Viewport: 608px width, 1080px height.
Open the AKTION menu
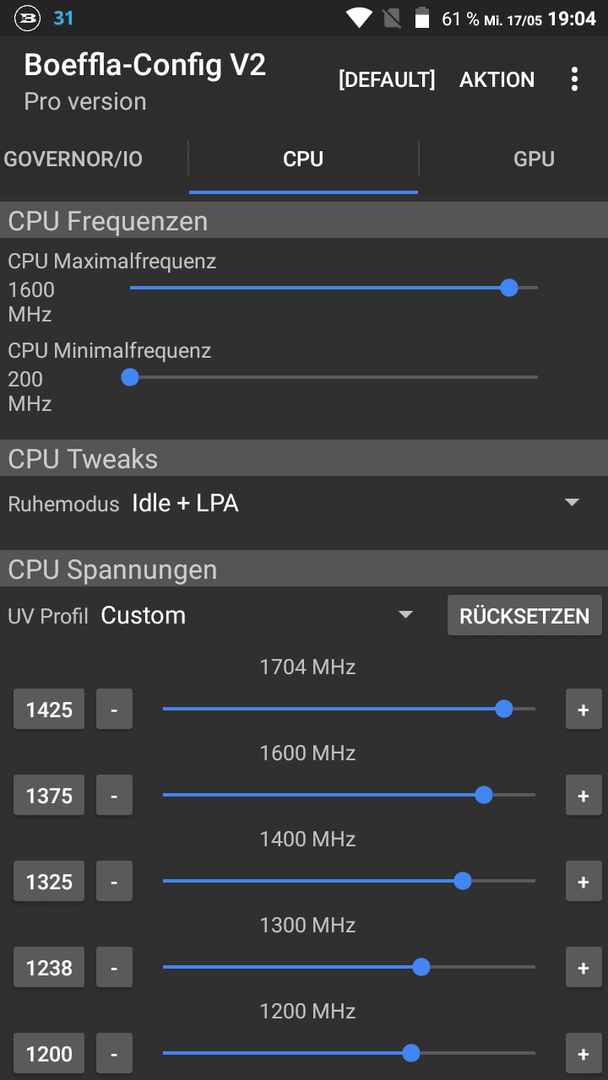click(x=497, y=80)
